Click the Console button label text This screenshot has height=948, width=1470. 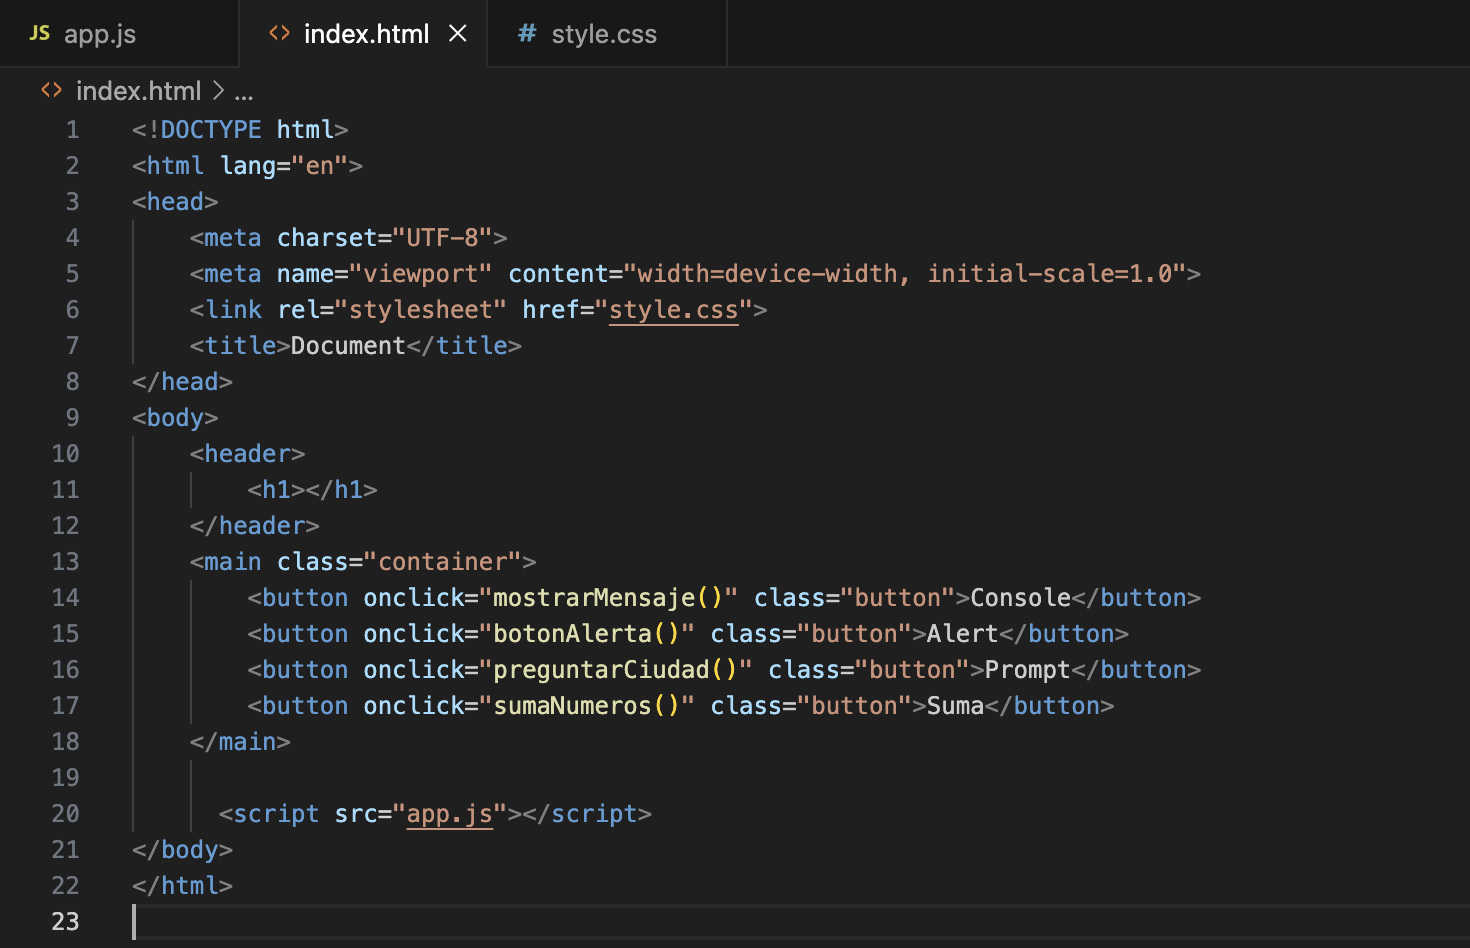click(1021, 598)
